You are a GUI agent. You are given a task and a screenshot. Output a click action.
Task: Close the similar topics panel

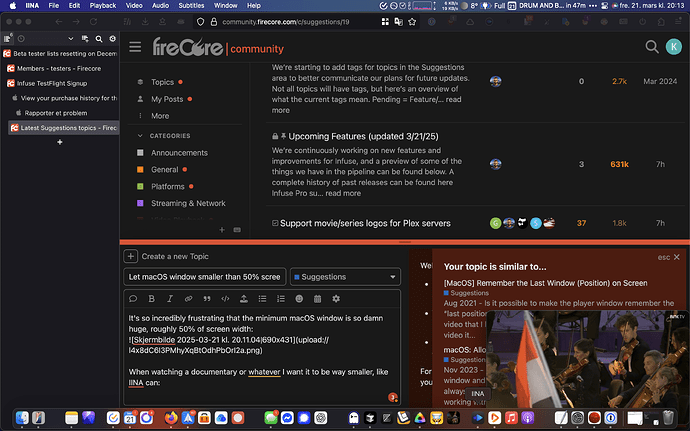point(676,257)
